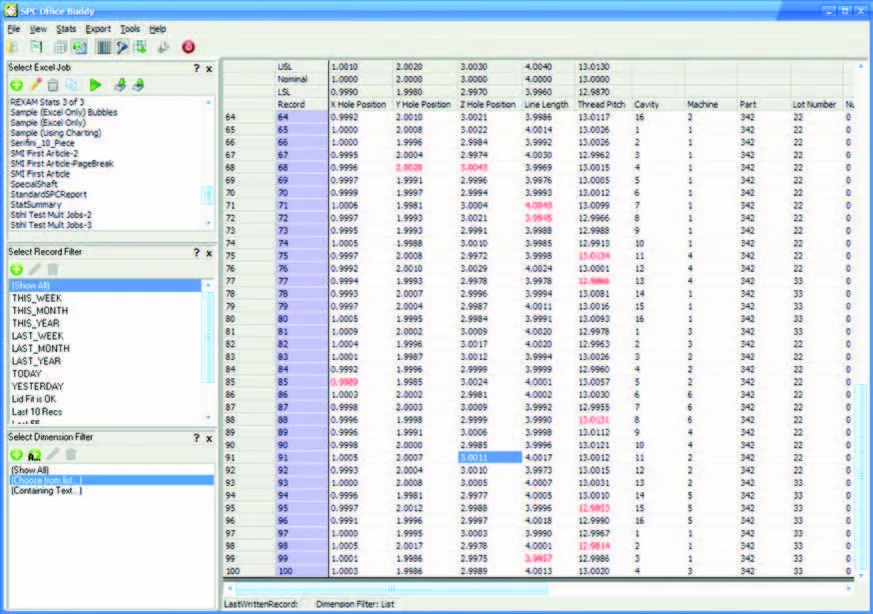Open help for Select Excel Job panel
Screen dimensions: 873x614
click(x=197, y=68)
